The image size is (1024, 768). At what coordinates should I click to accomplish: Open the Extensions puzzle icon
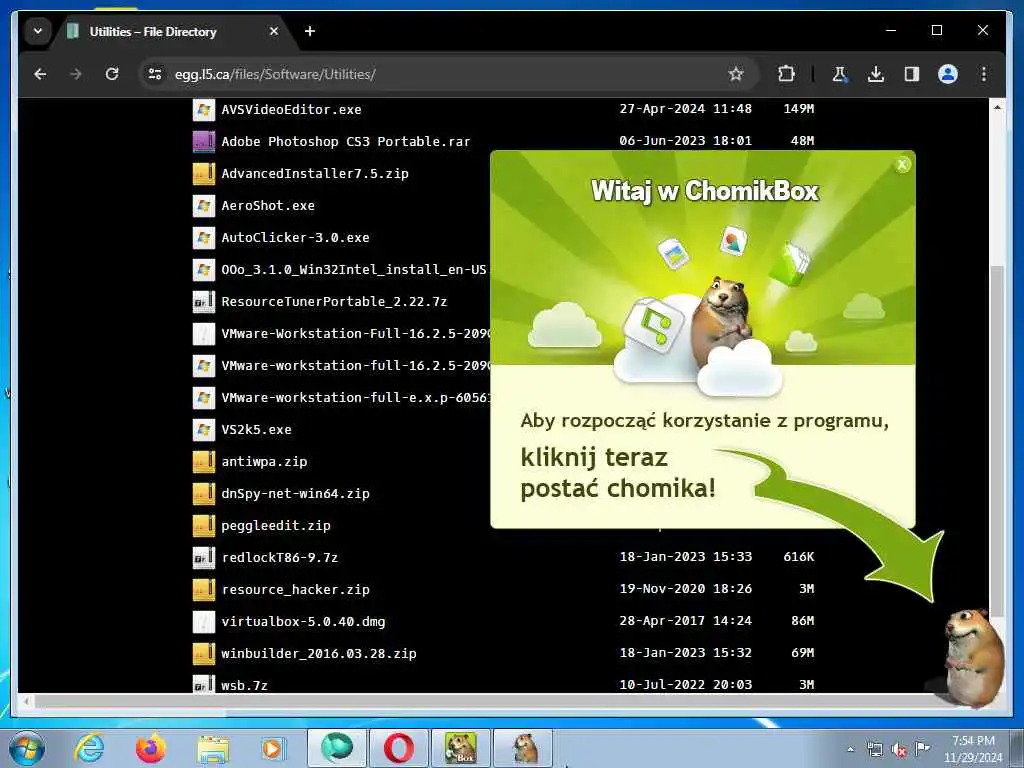point(786,74)
